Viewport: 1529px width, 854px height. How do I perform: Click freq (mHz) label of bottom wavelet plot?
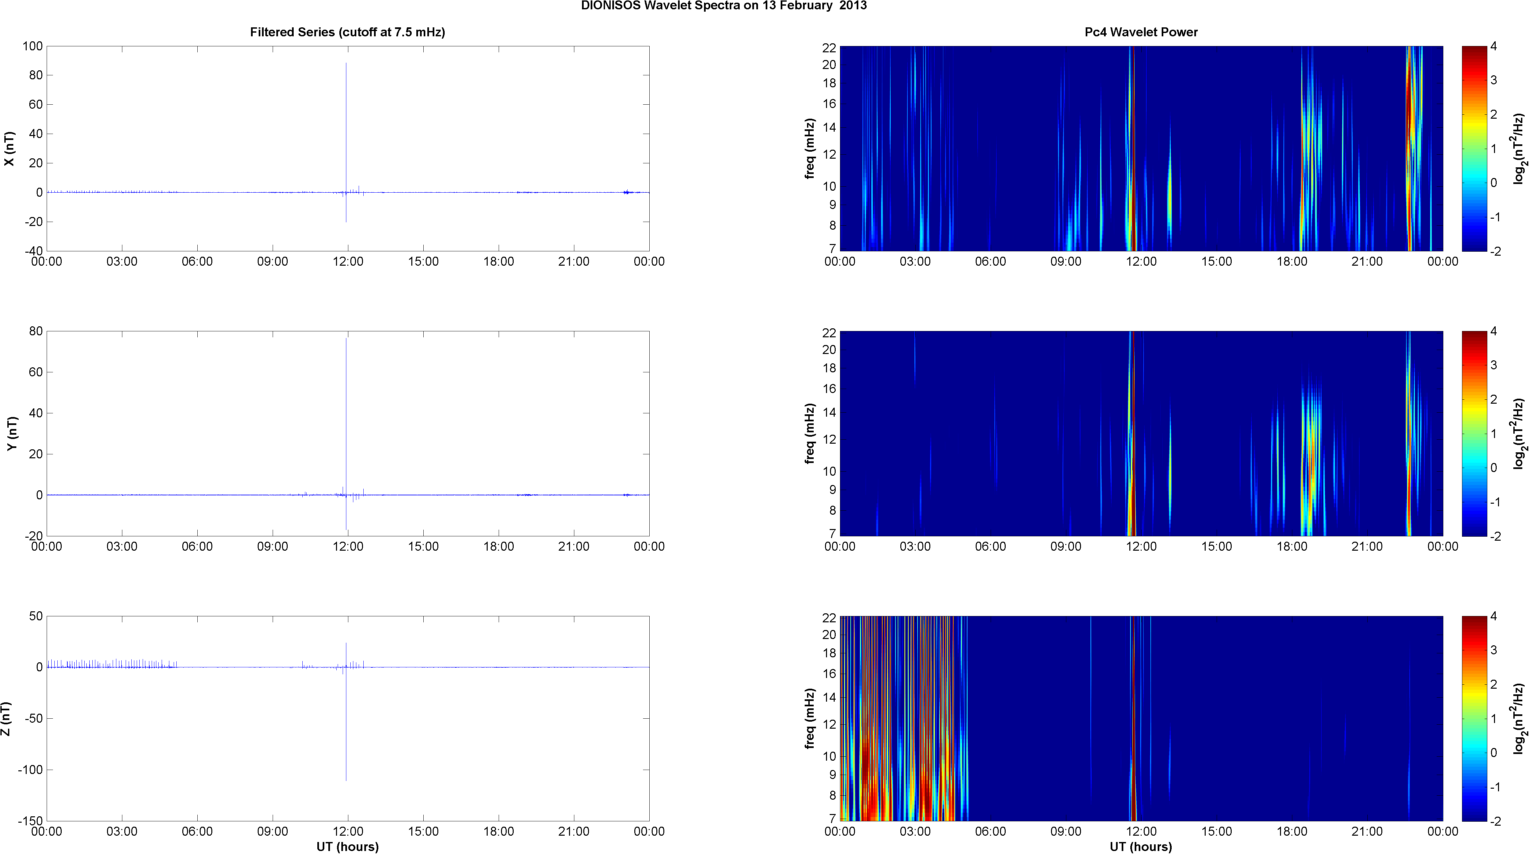(x=809, y=719)
